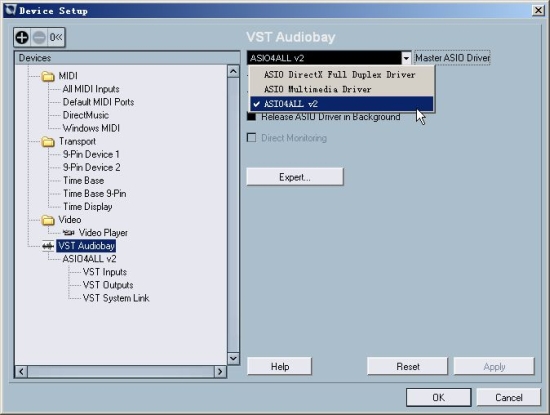Click the horizontal scroll-left arrow

pos(21,372)
